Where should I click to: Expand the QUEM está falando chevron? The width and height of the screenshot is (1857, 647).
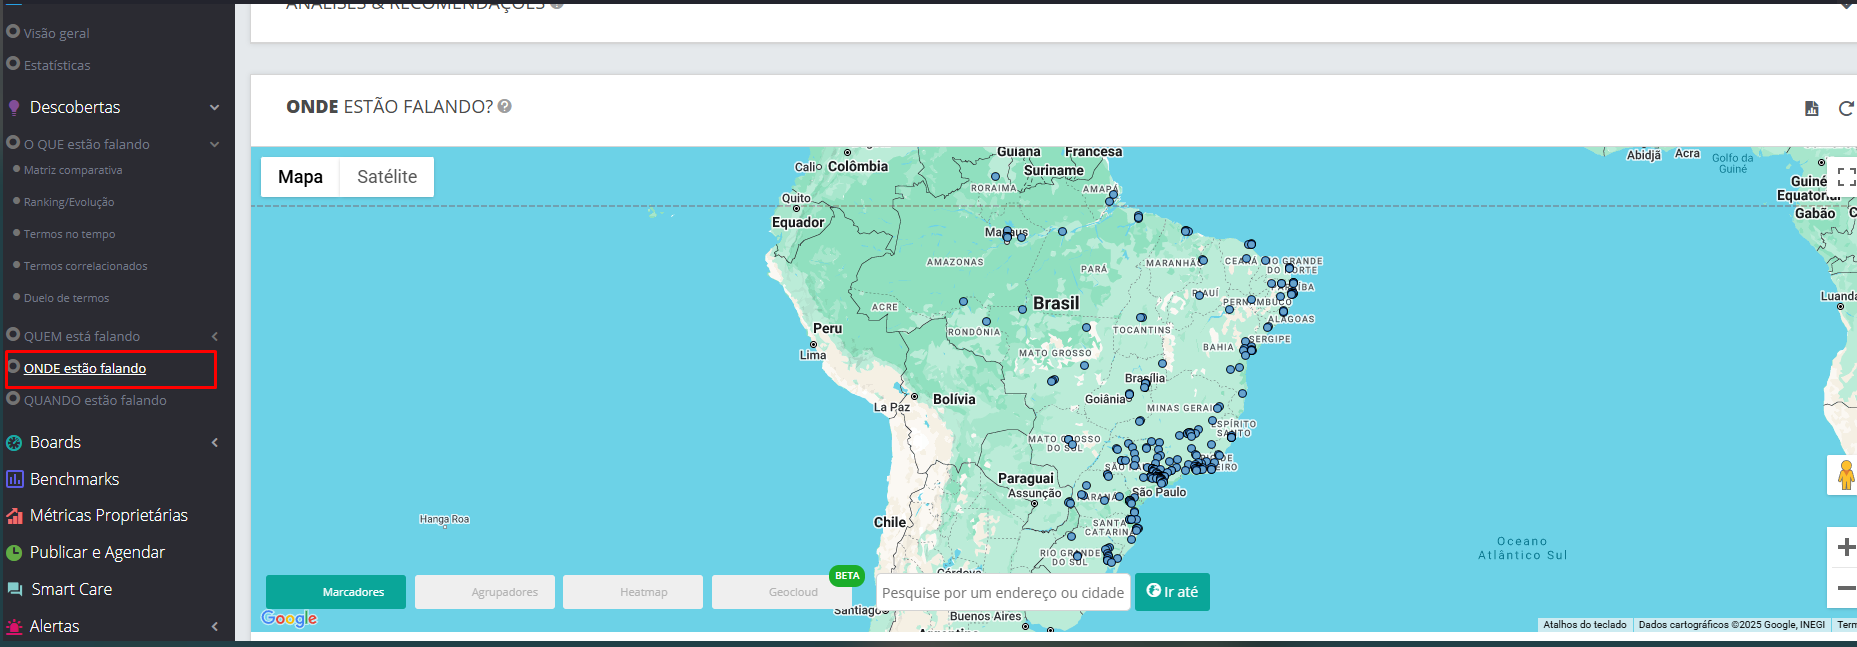(214, 337)
